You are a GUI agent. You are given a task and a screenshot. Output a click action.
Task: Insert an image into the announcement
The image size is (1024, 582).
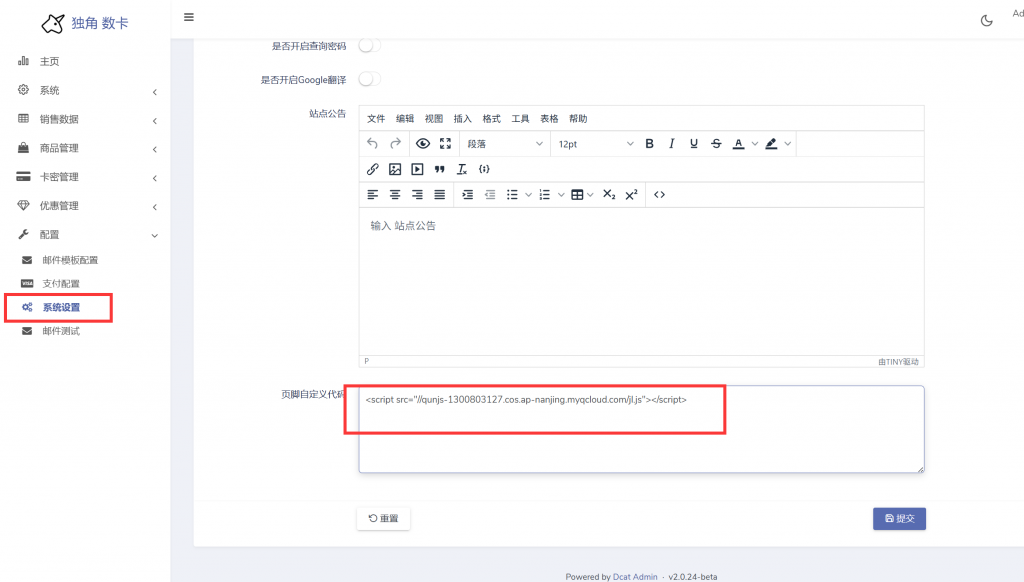pos(395,169)
